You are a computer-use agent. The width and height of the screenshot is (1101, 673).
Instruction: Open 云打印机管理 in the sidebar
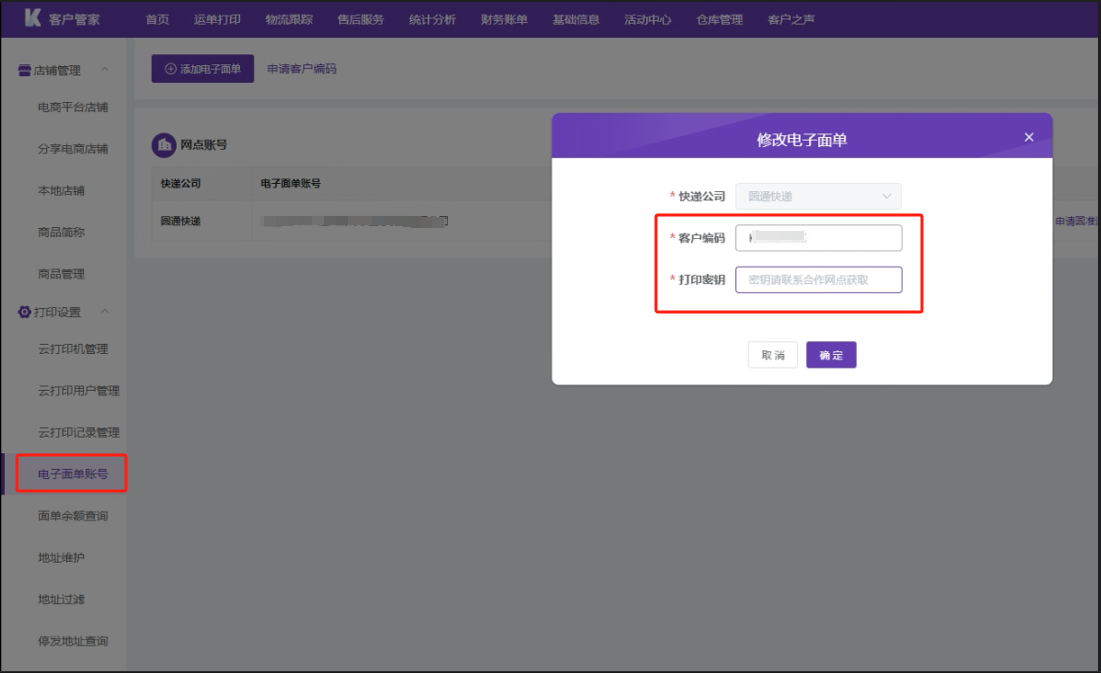(x=72, y=349)
